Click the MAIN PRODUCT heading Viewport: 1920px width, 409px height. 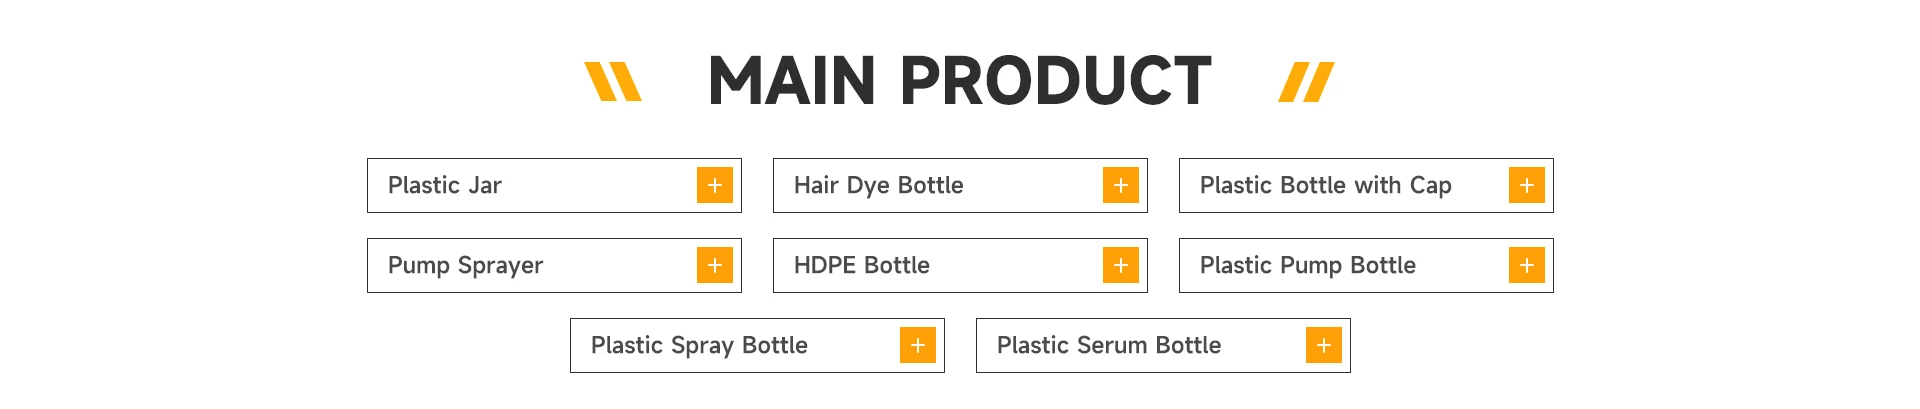tap(959, 81)
